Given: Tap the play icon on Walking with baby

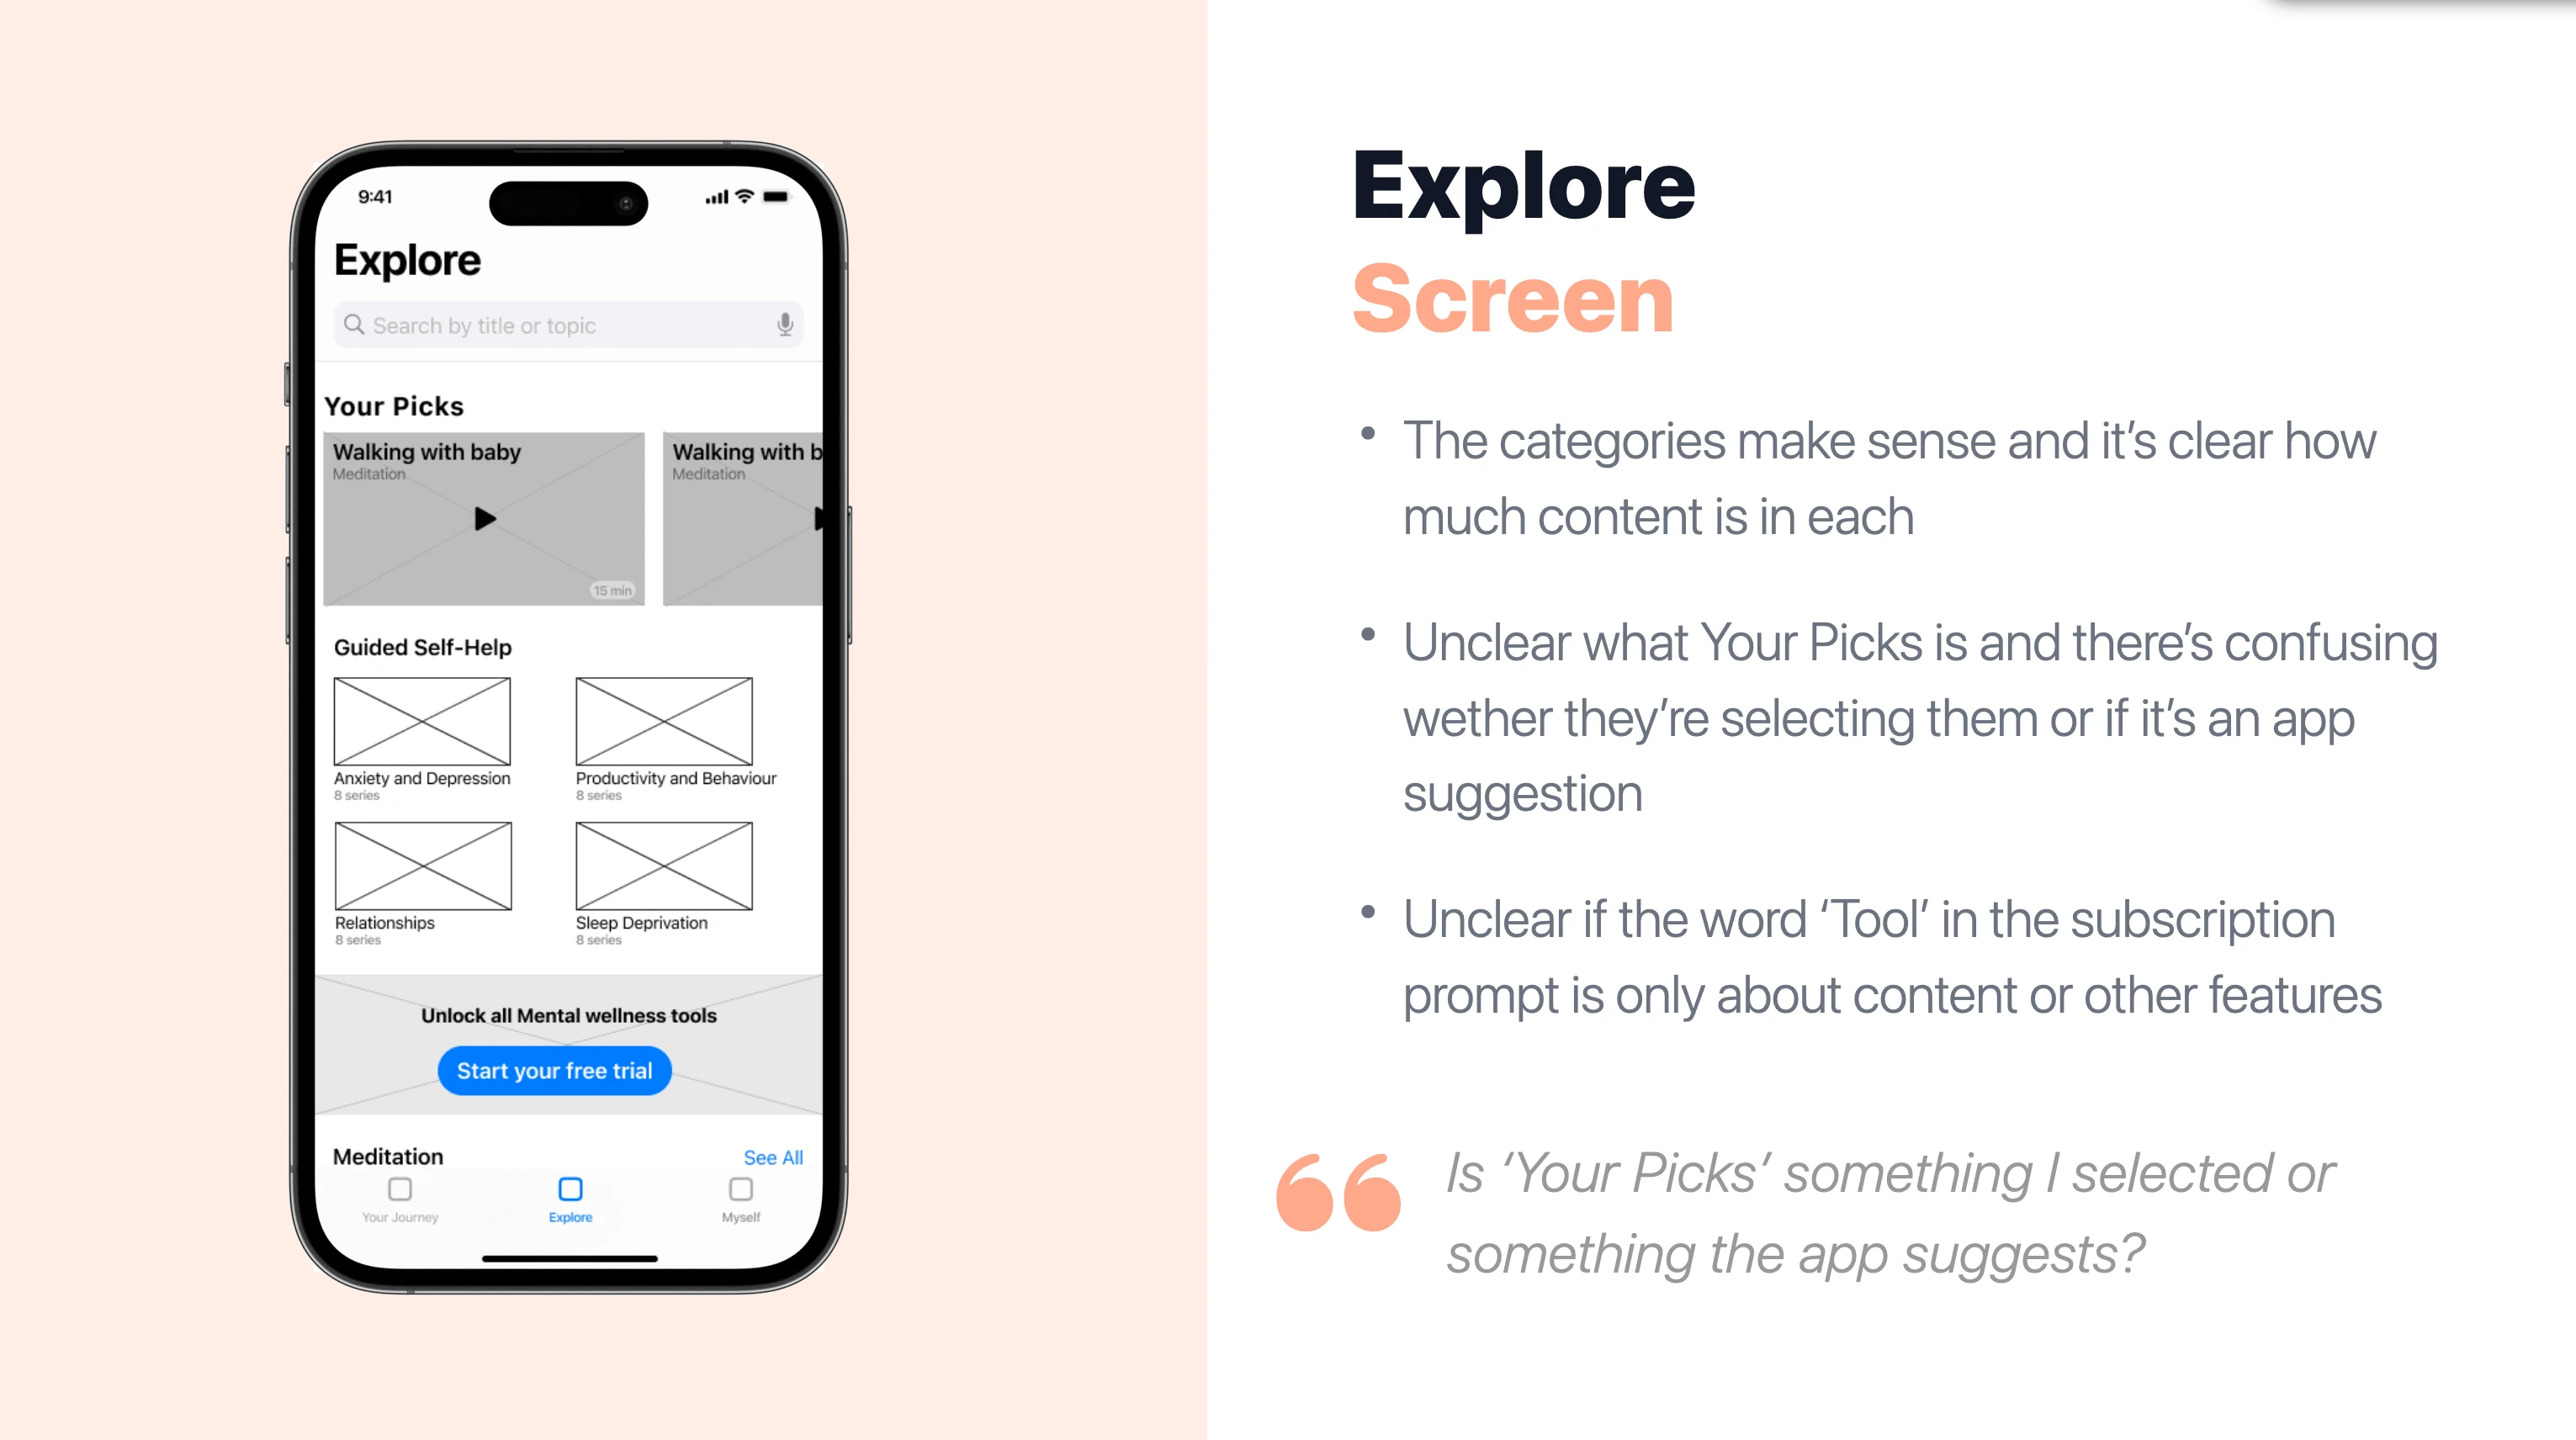Looking at the screenshot, I should pos(485,518).
